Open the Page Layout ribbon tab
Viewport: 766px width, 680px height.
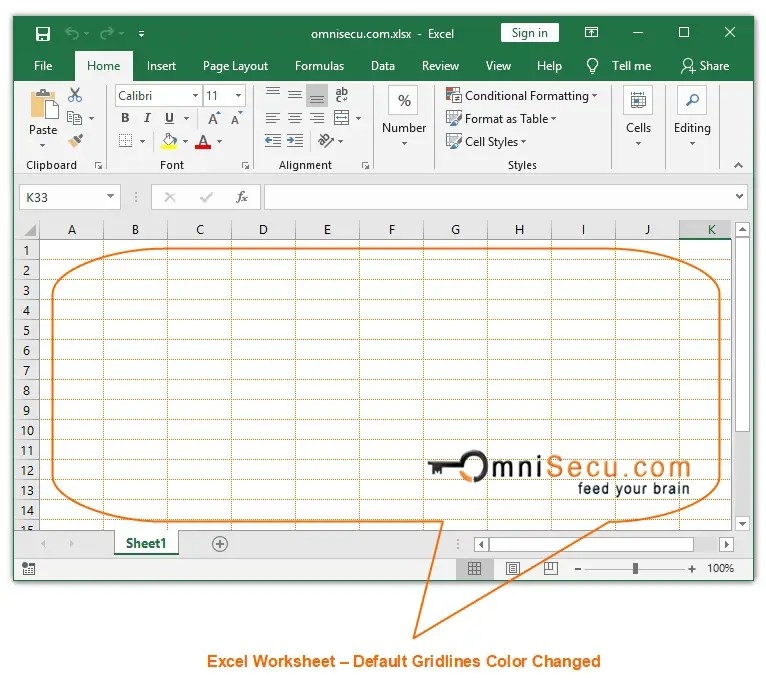(x=235, y=66)
